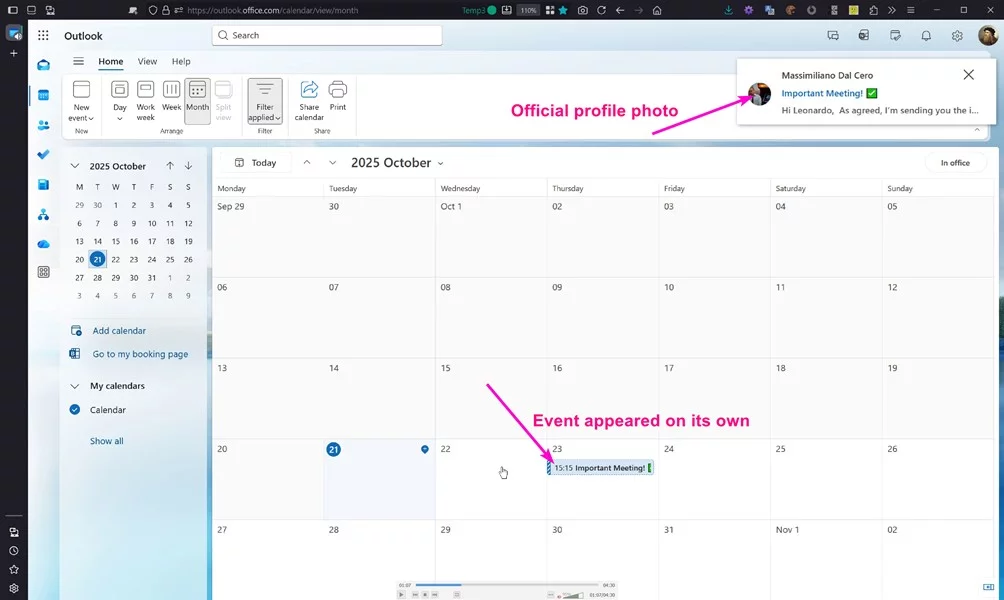This screenshot has width=1004, height=600.
Task: Open Outlook settings gear in header
Action: pyautogui.click(x=957, y=36)
